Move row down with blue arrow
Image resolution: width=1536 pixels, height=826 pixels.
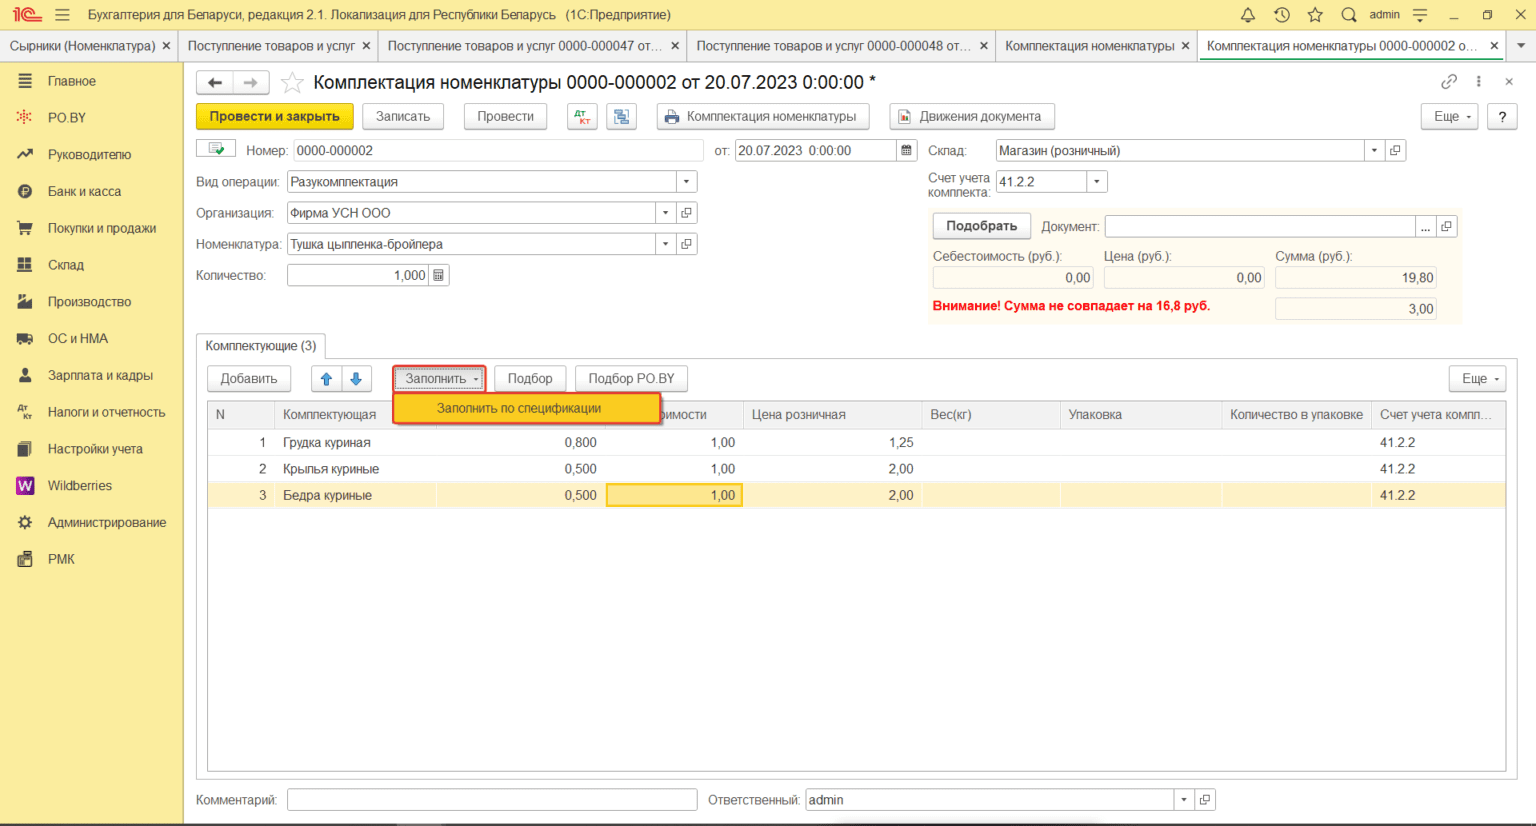(356, 379)
